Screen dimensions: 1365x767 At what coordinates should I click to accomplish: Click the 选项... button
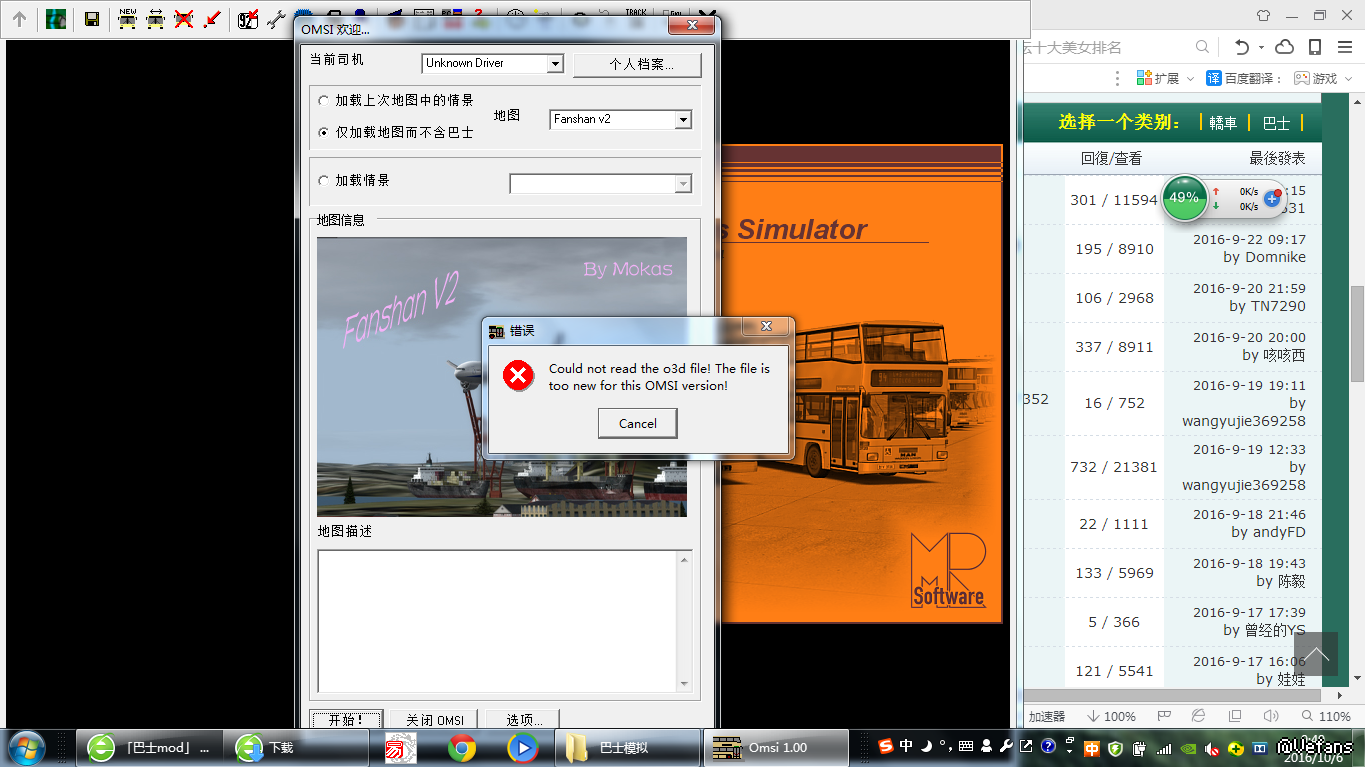click(x=524, y=720)
